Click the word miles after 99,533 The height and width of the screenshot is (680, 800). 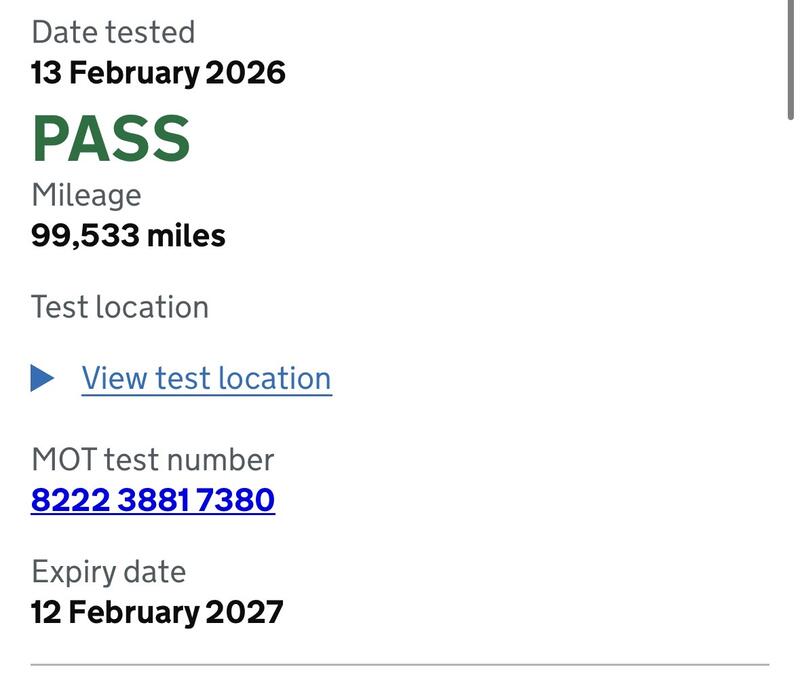tap(186, 236)
